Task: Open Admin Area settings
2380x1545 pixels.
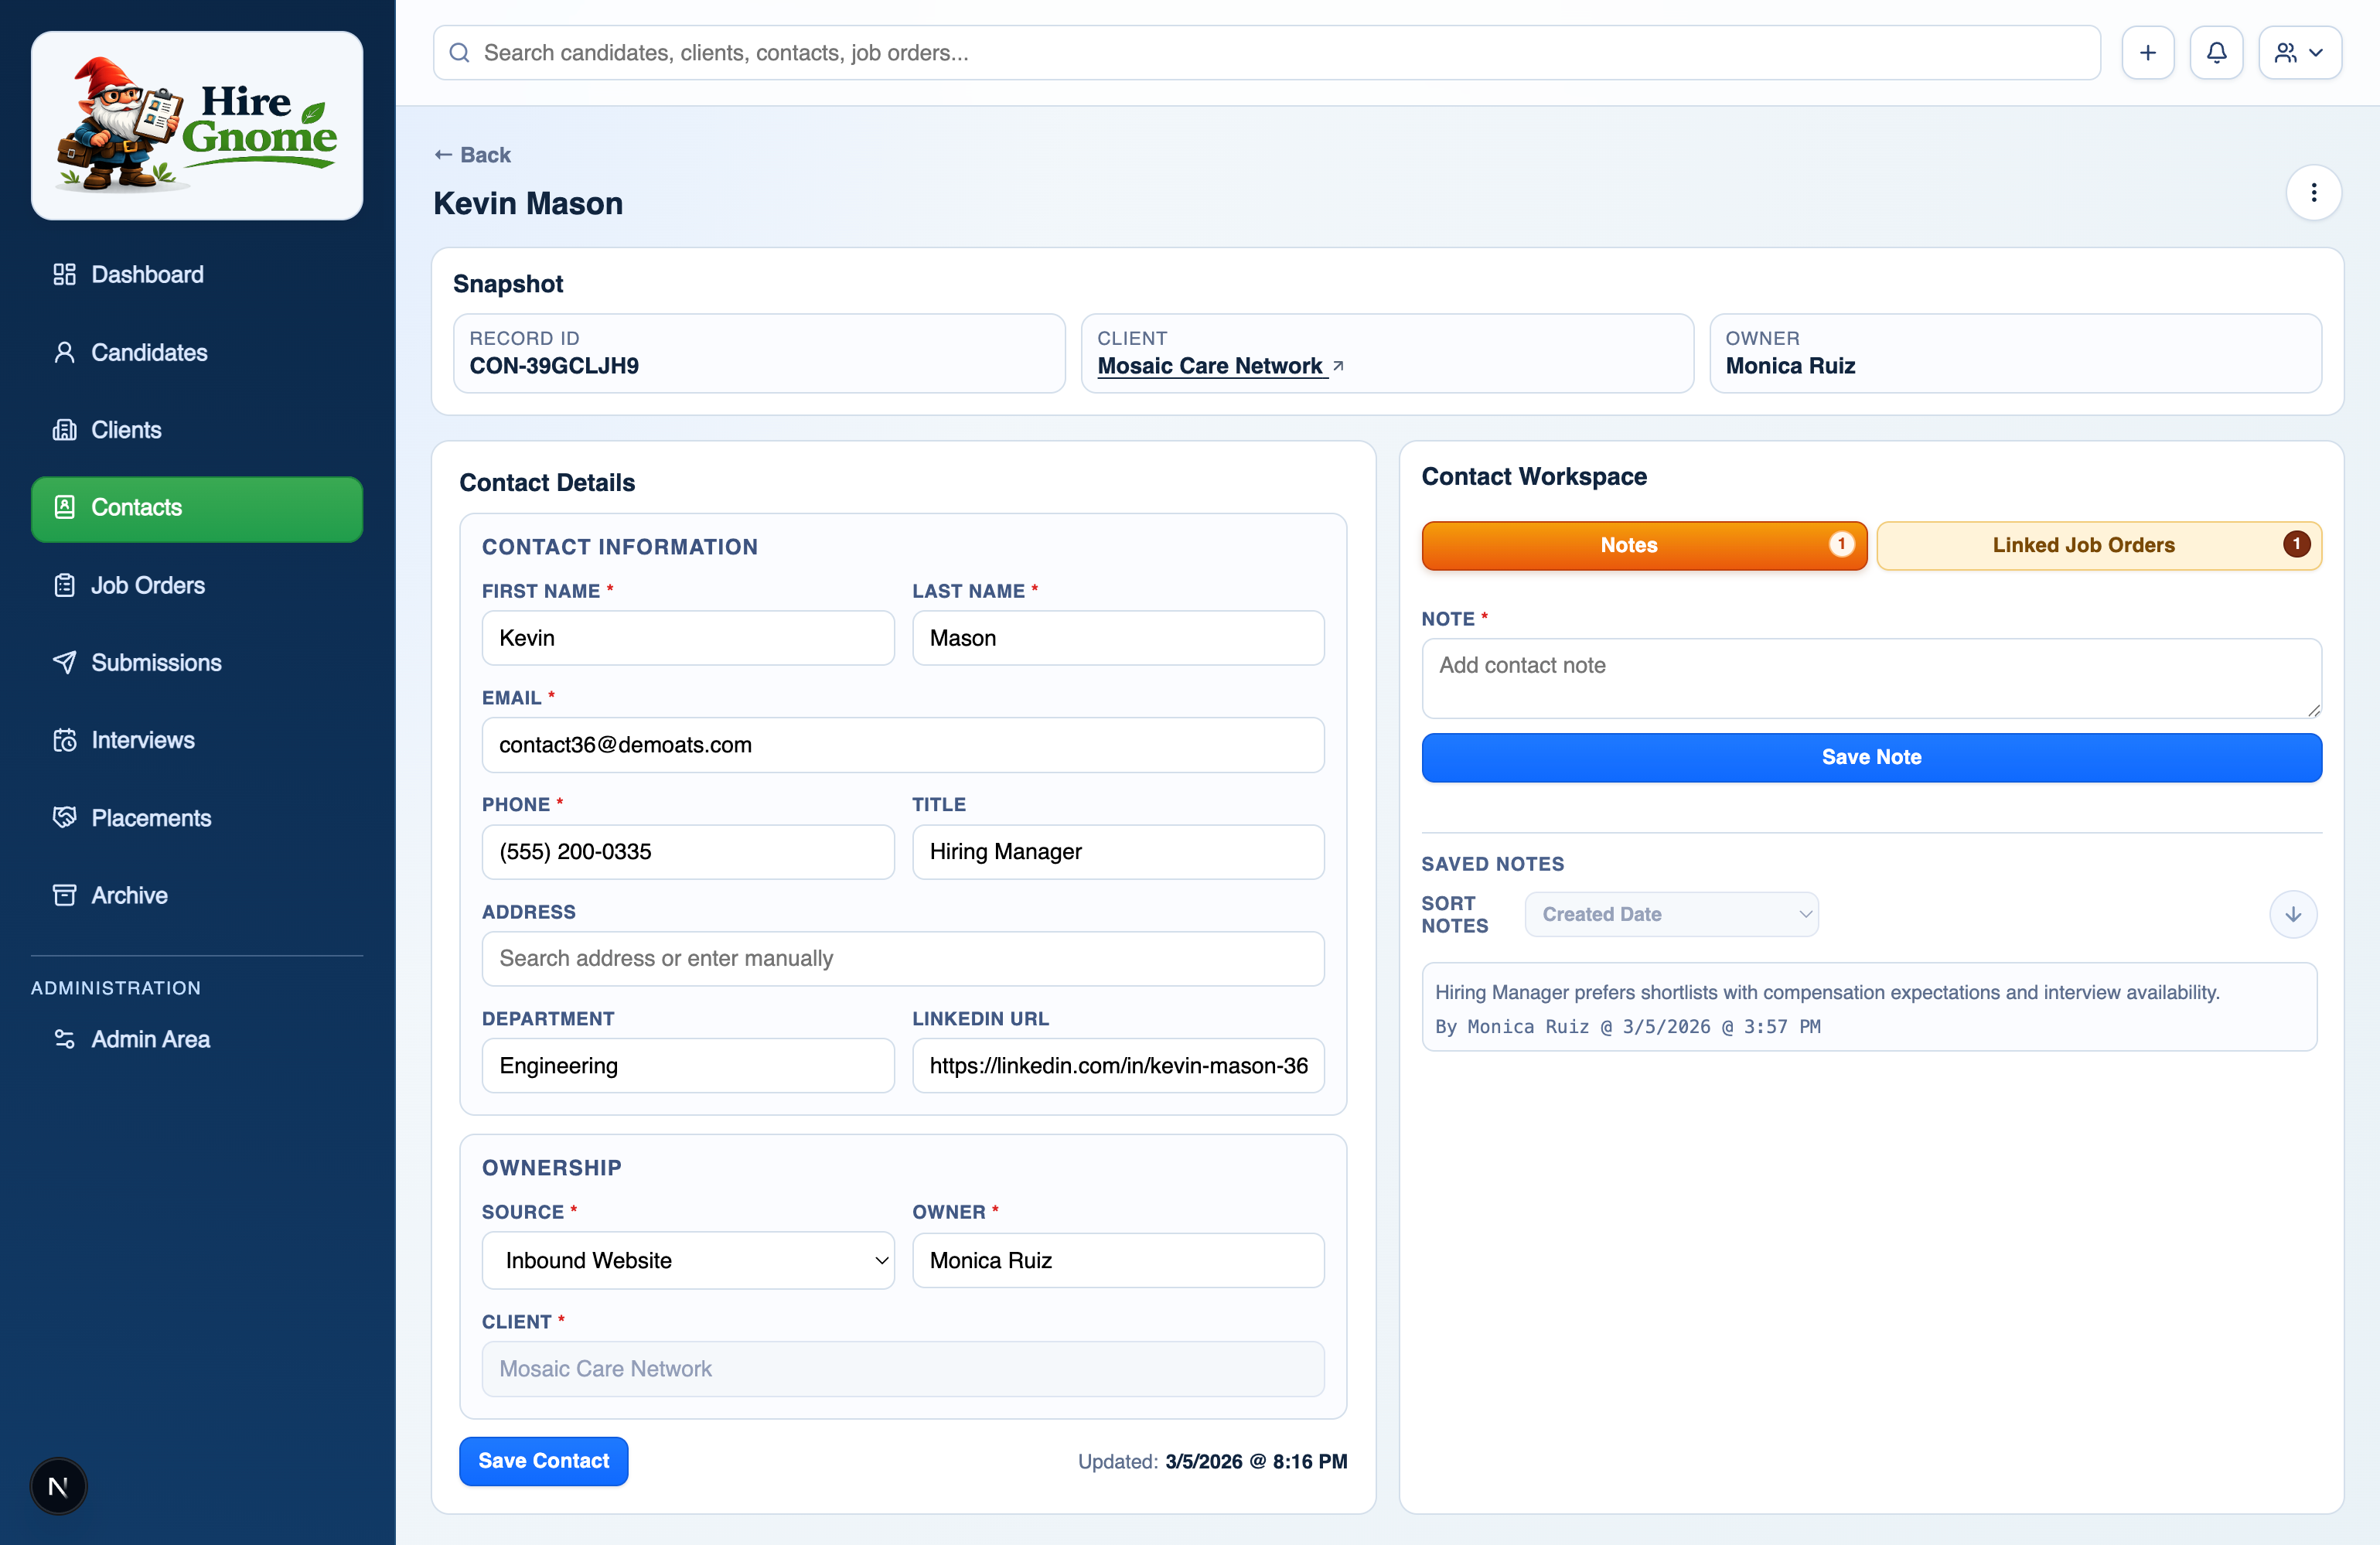Action: (150, 1039)
